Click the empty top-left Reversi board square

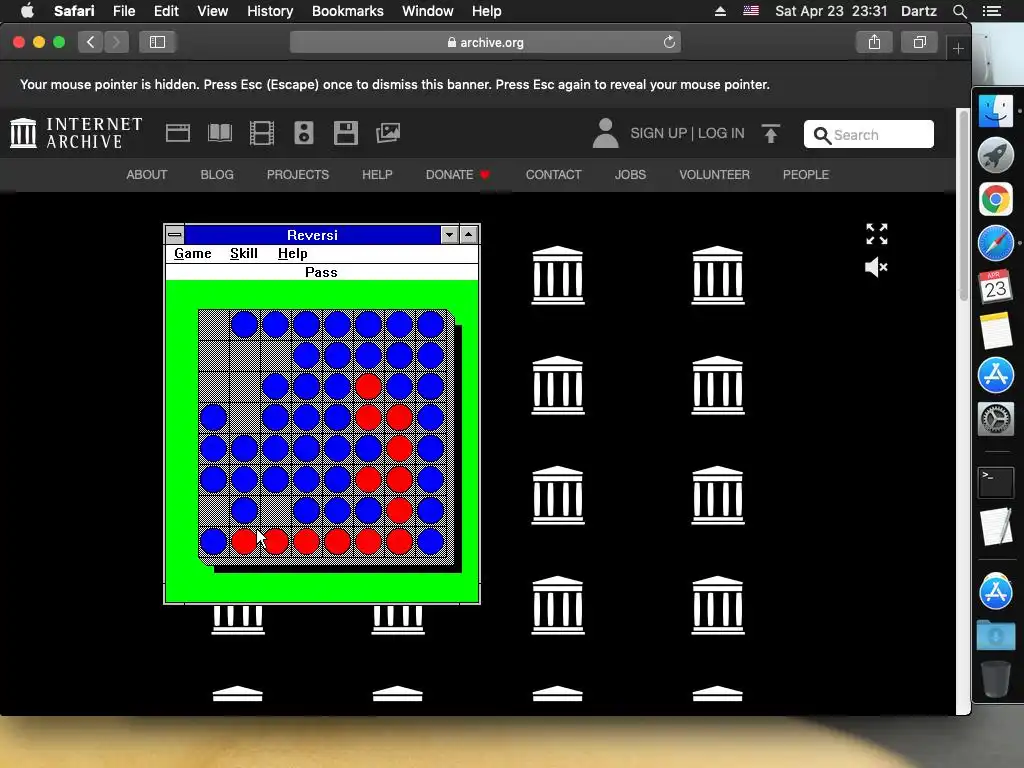tap(214, 325)
